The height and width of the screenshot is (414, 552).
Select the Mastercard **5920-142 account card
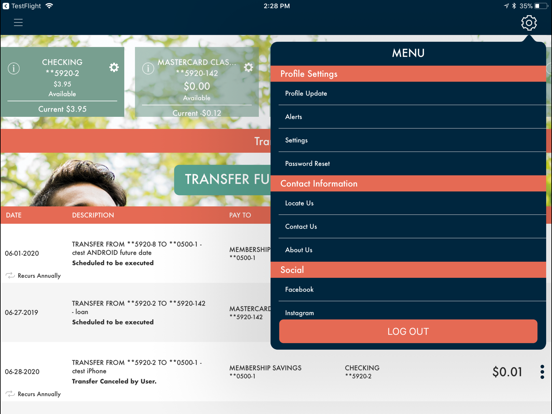197,82
